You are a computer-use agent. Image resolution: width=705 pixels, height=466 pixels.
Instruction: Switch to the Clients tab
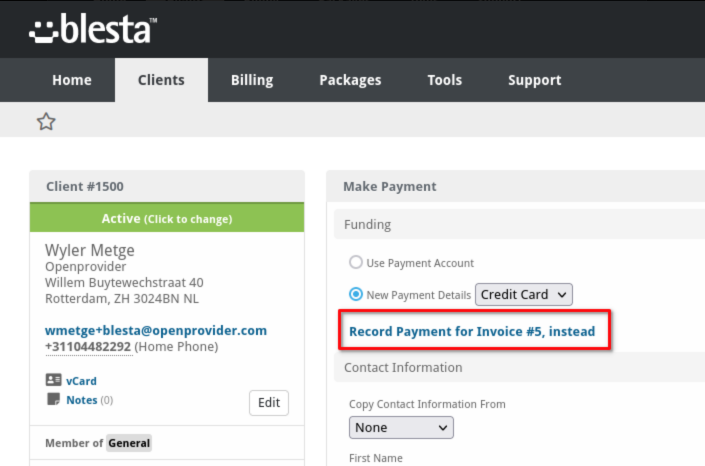click(x=161, y=80)
